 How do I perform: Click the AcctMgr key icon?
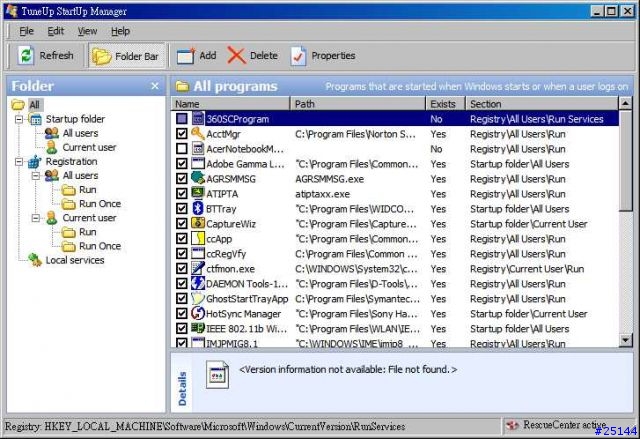[x=198, y=133]
